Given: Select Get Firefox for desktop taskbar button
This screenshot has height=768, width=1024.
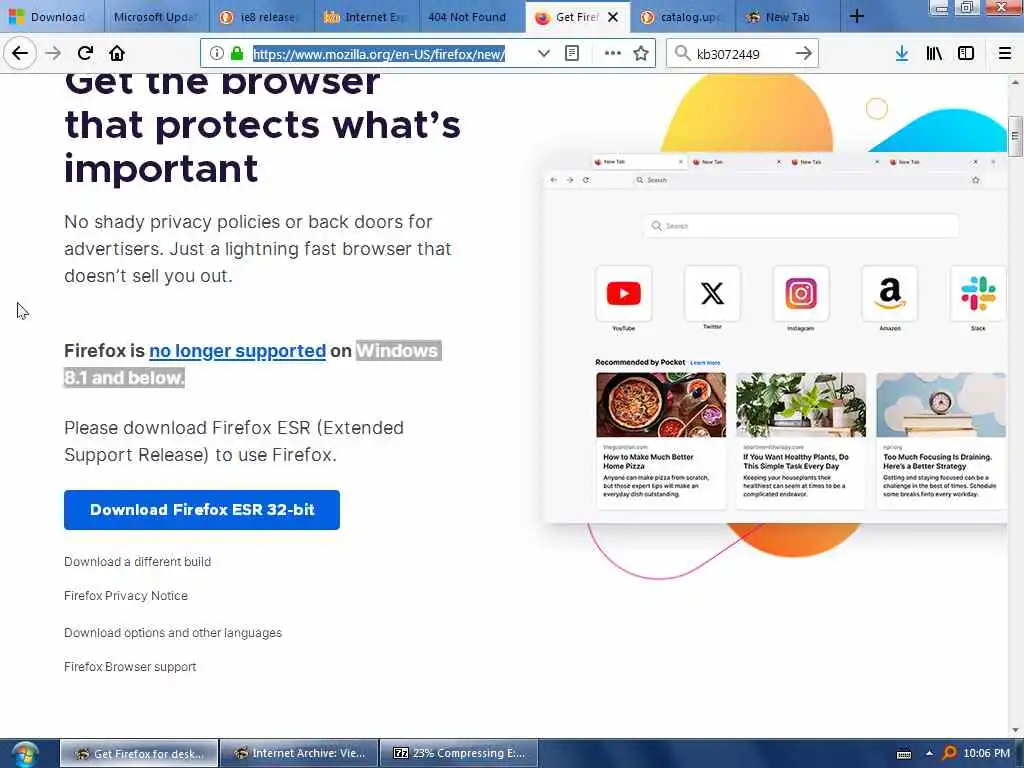Looking at the screenshot, I should (139, 753).
